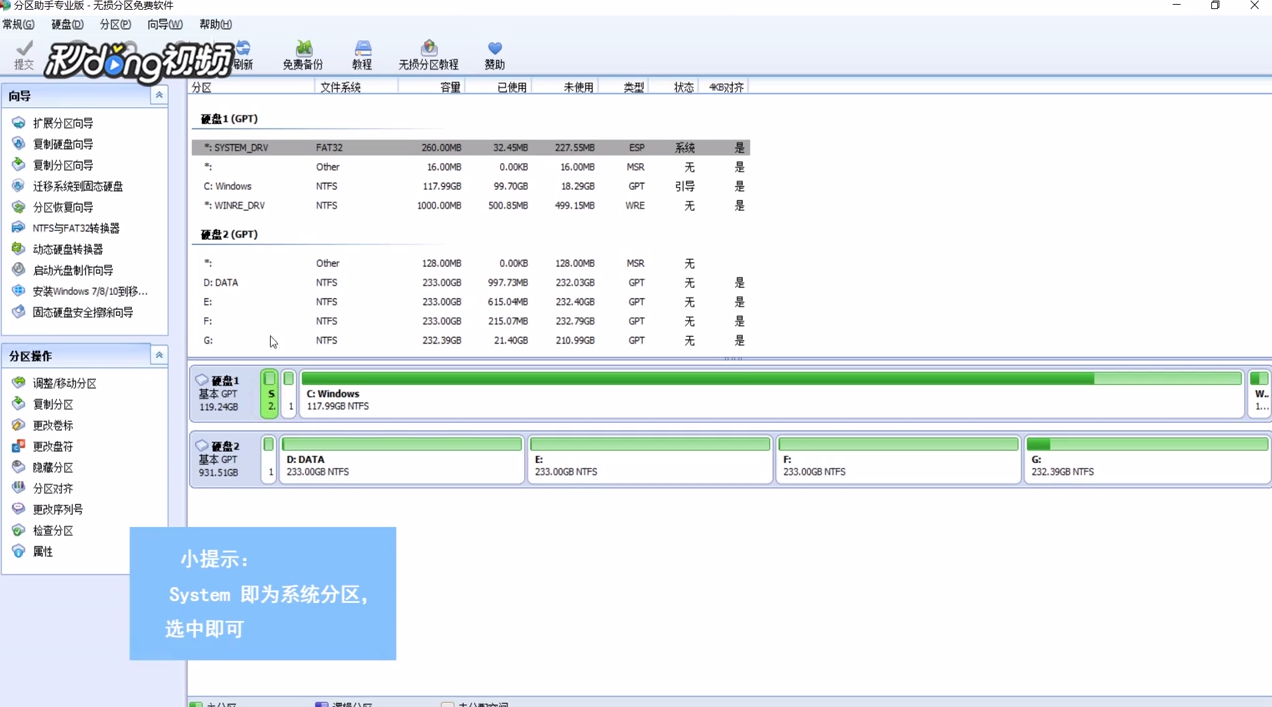1272x707 pixels.
Task: Sort by 容量 column header
Action: (x=431, y=87)
